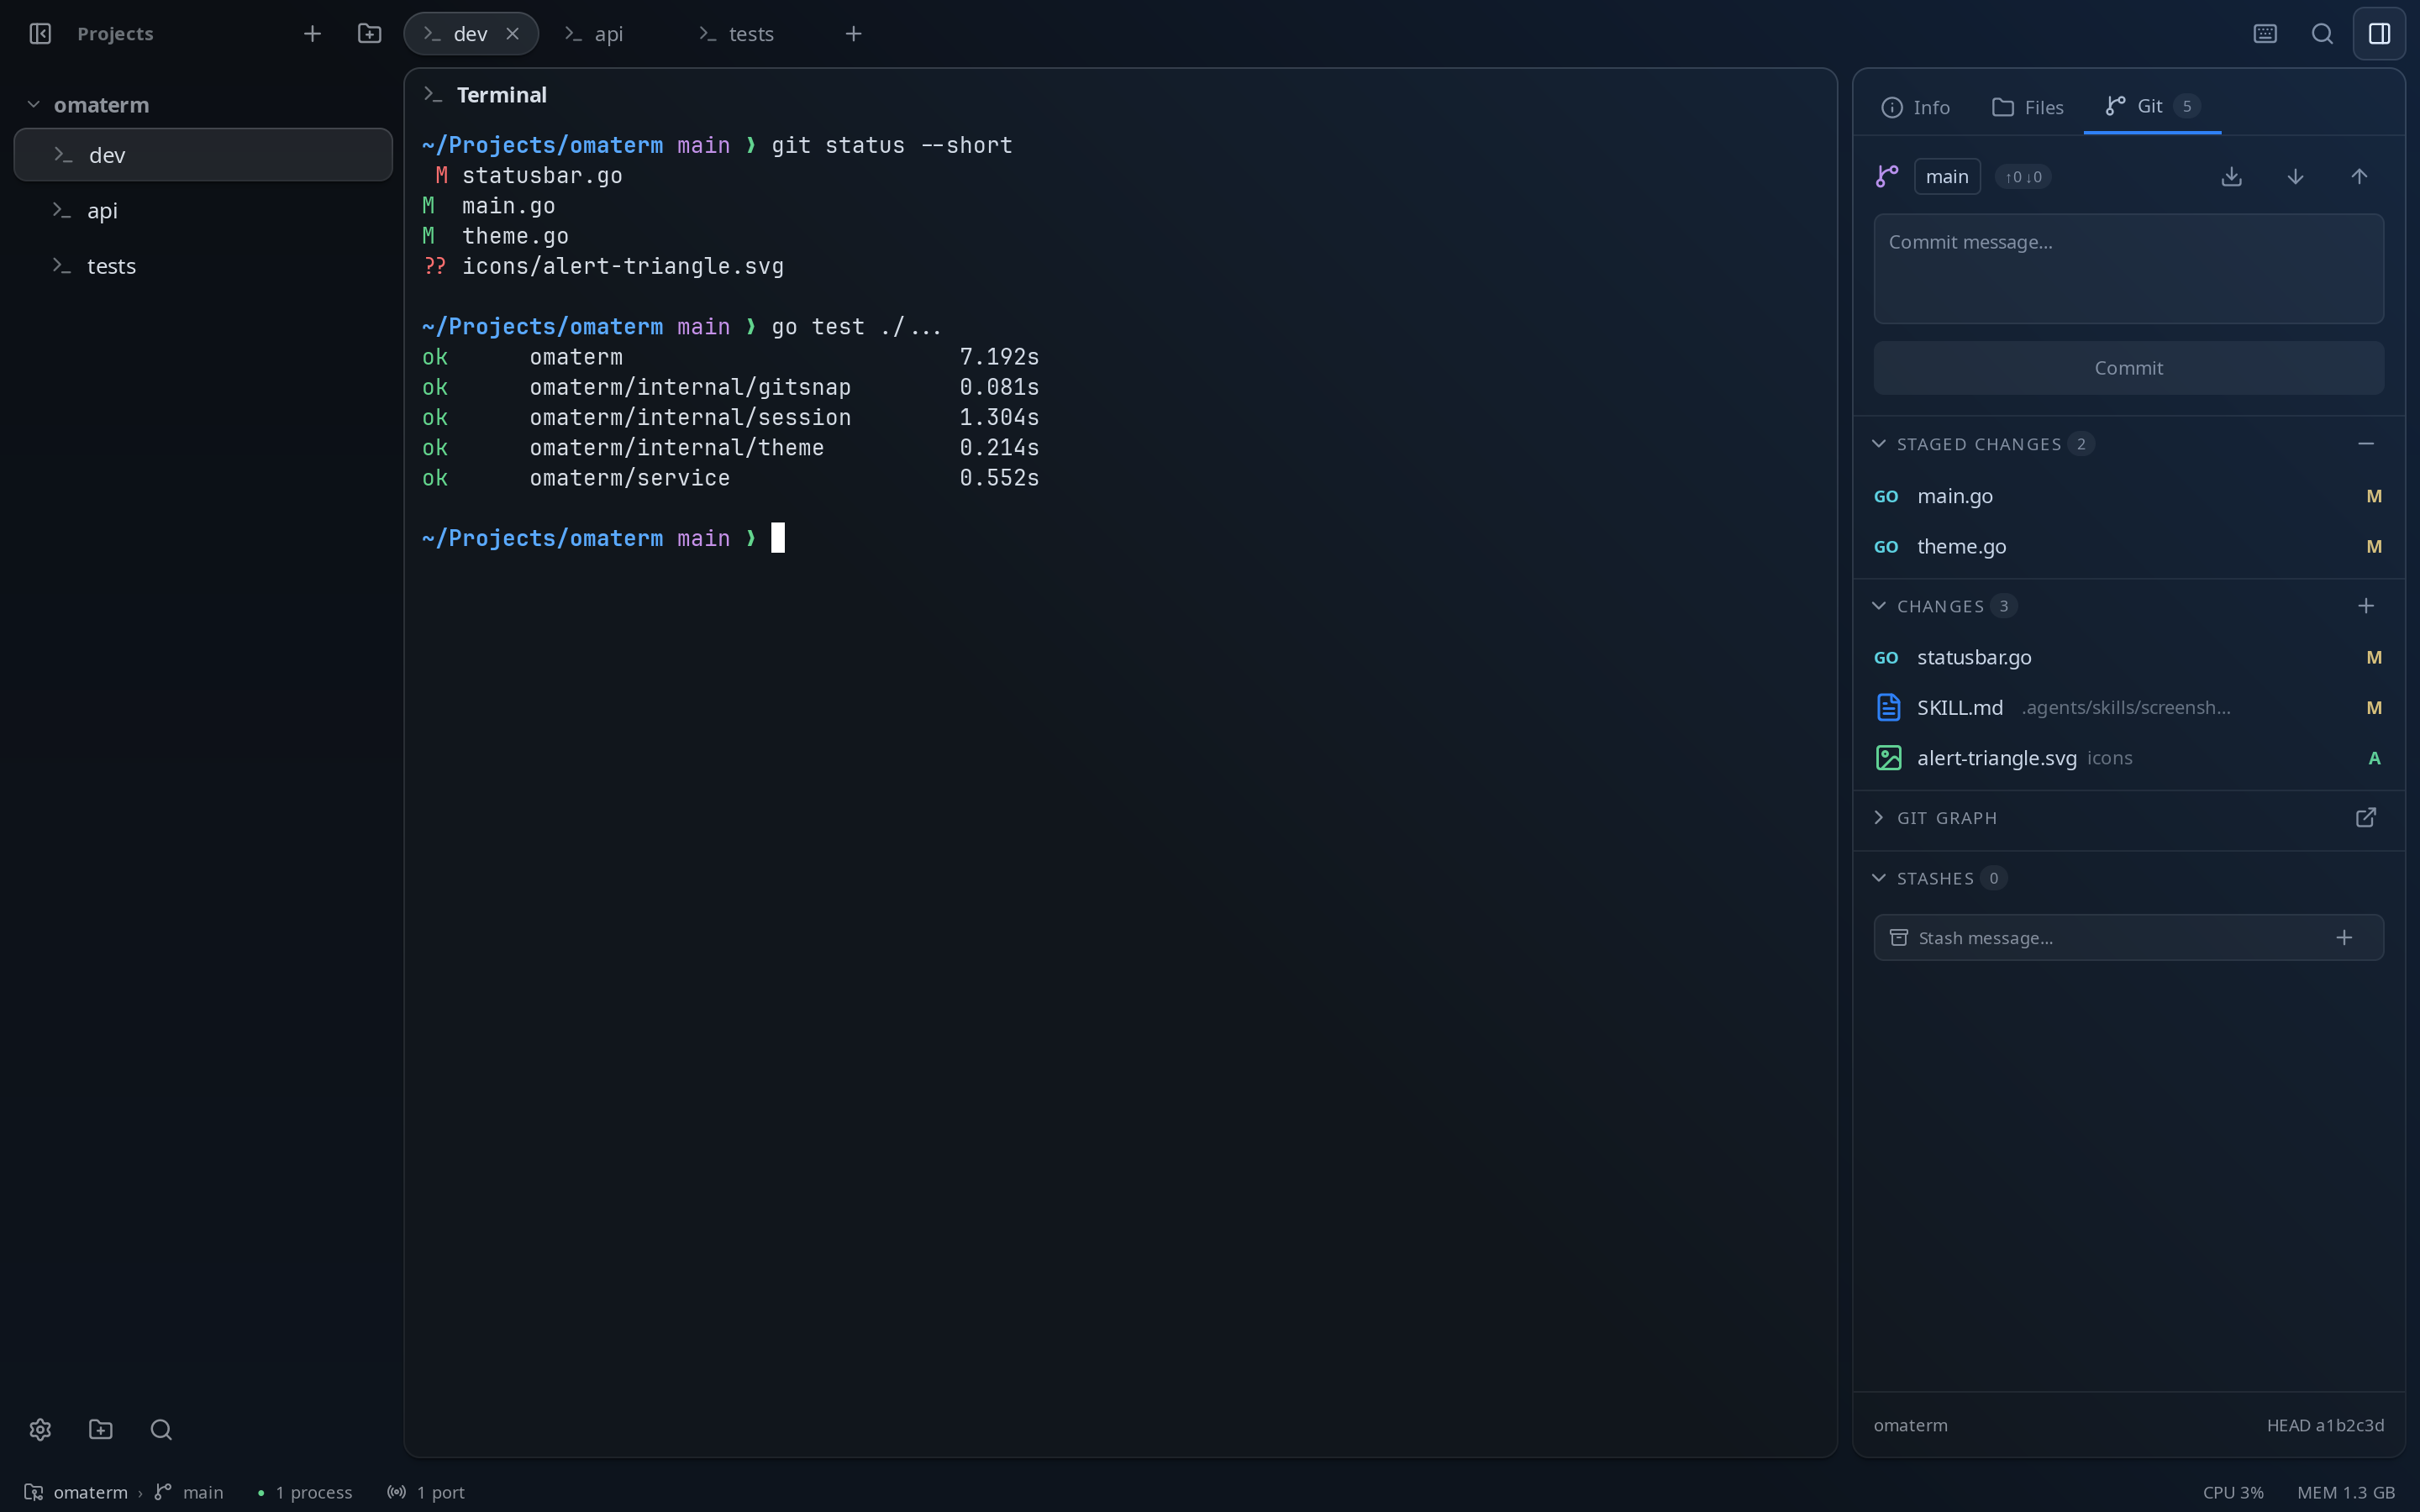Open the Info panel tab
Viewport: 2420px width, 1512px height.
pyautogui.click(x=1915, y=107)
